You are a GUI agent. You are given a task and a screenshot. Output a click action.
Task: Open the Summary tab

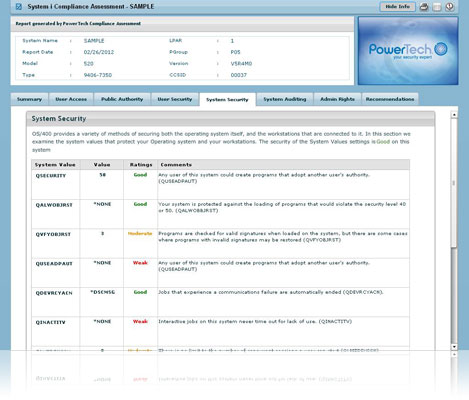point(29,99)
